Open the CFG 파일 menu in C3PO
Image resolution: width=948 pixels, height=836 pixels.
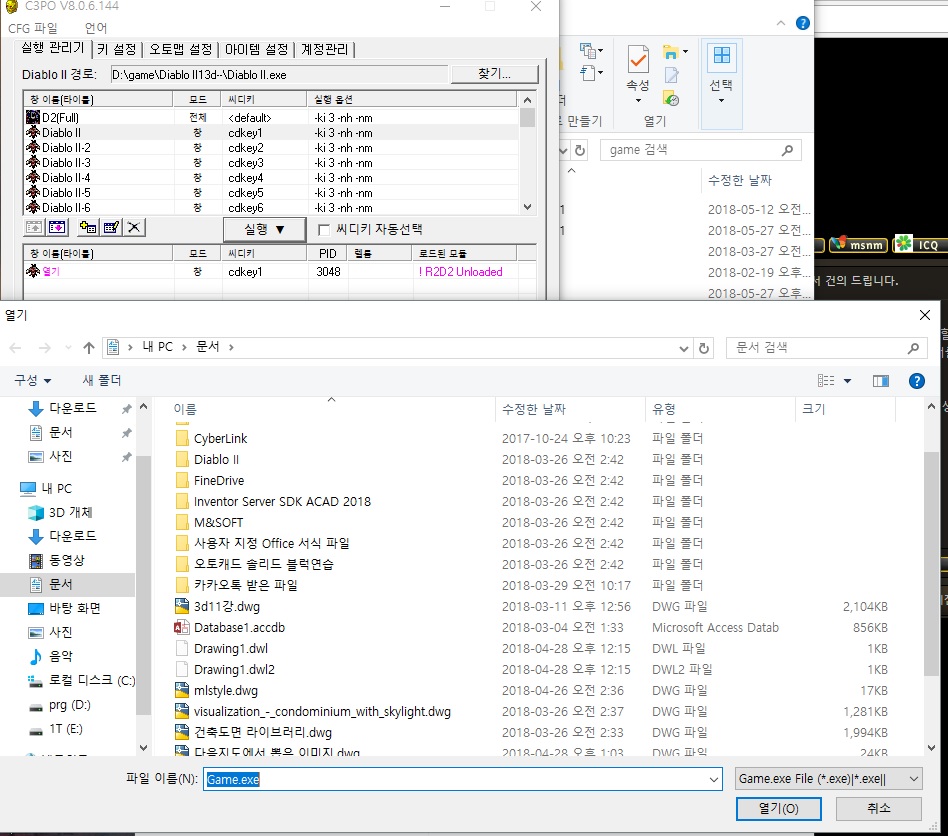point(33,28)
